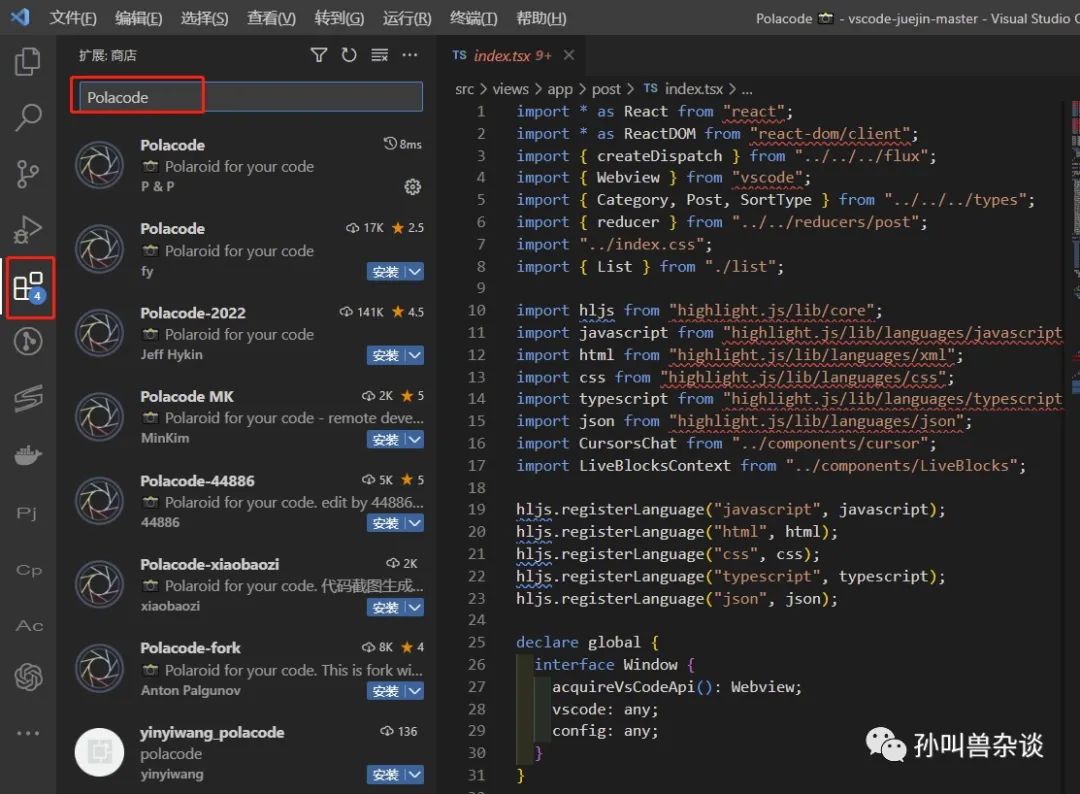Open the Source Control icon
Screen dimensions: 1080x794
point(27,174)
